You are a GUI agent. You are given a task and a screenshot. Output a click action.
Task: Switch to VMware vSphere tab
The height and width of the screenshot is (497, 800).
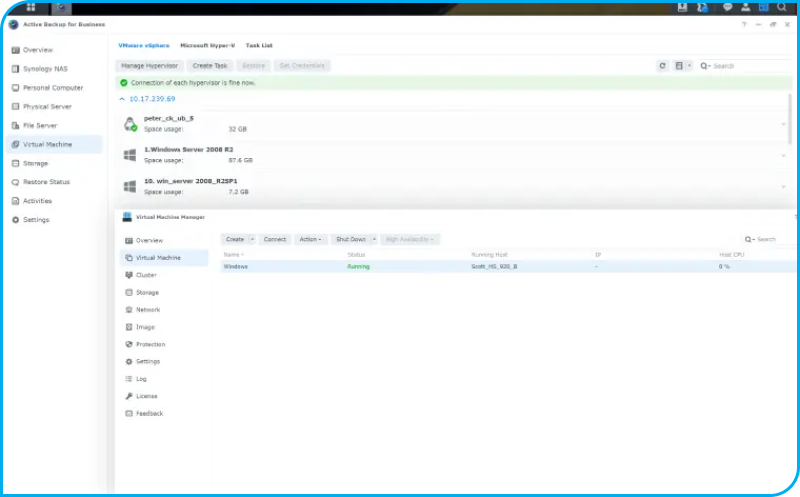click(x=144, y=45)
